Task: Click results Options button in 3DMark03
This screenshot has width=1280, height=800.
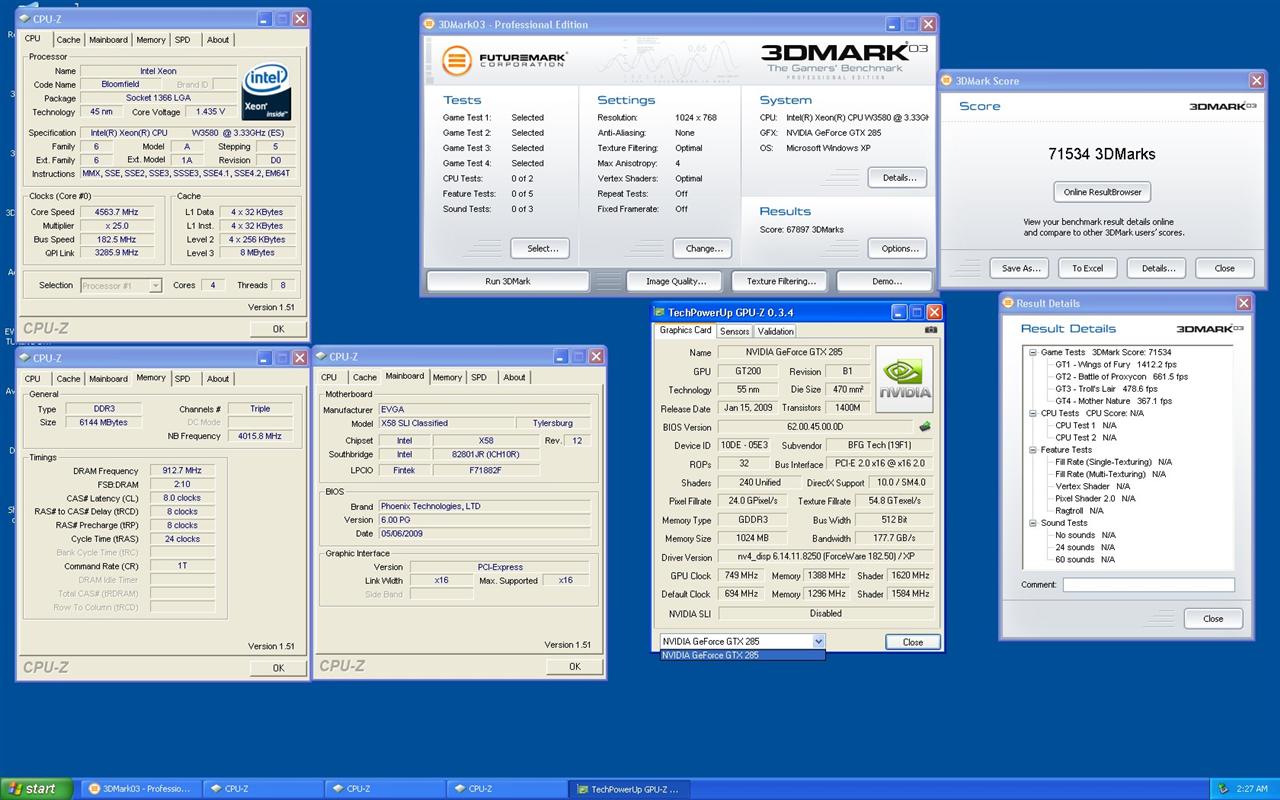Action: (x=899, y=248)
